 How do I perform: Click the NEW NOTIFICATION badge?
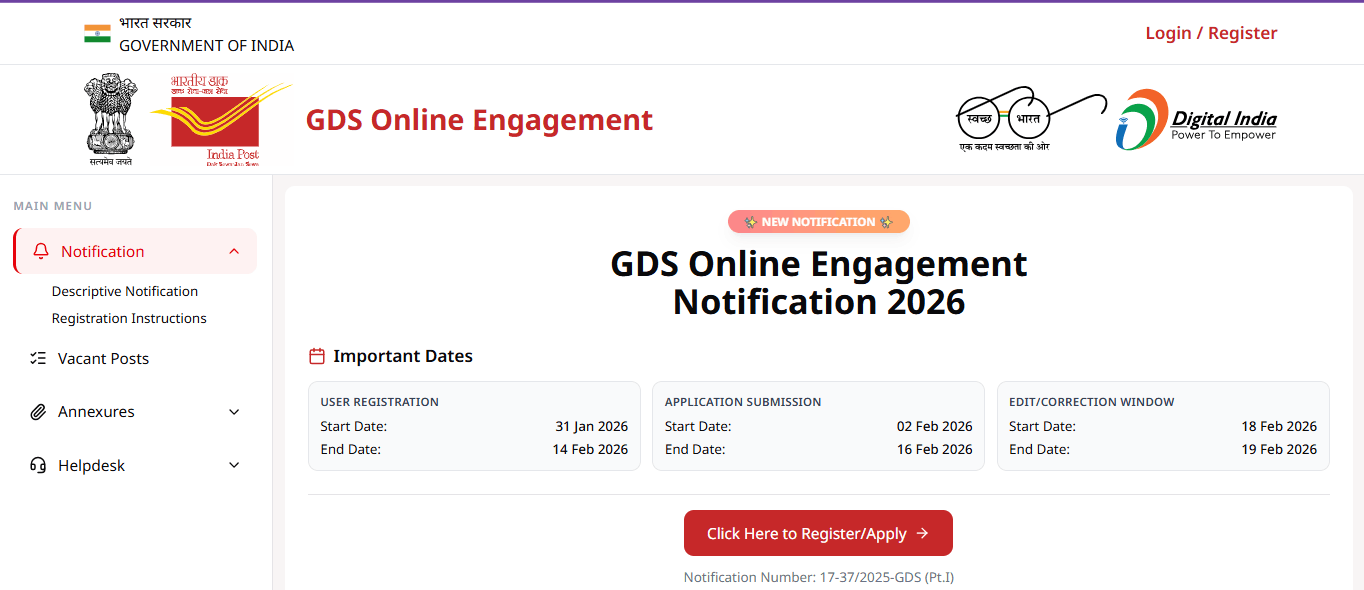[x=818, y=221]
